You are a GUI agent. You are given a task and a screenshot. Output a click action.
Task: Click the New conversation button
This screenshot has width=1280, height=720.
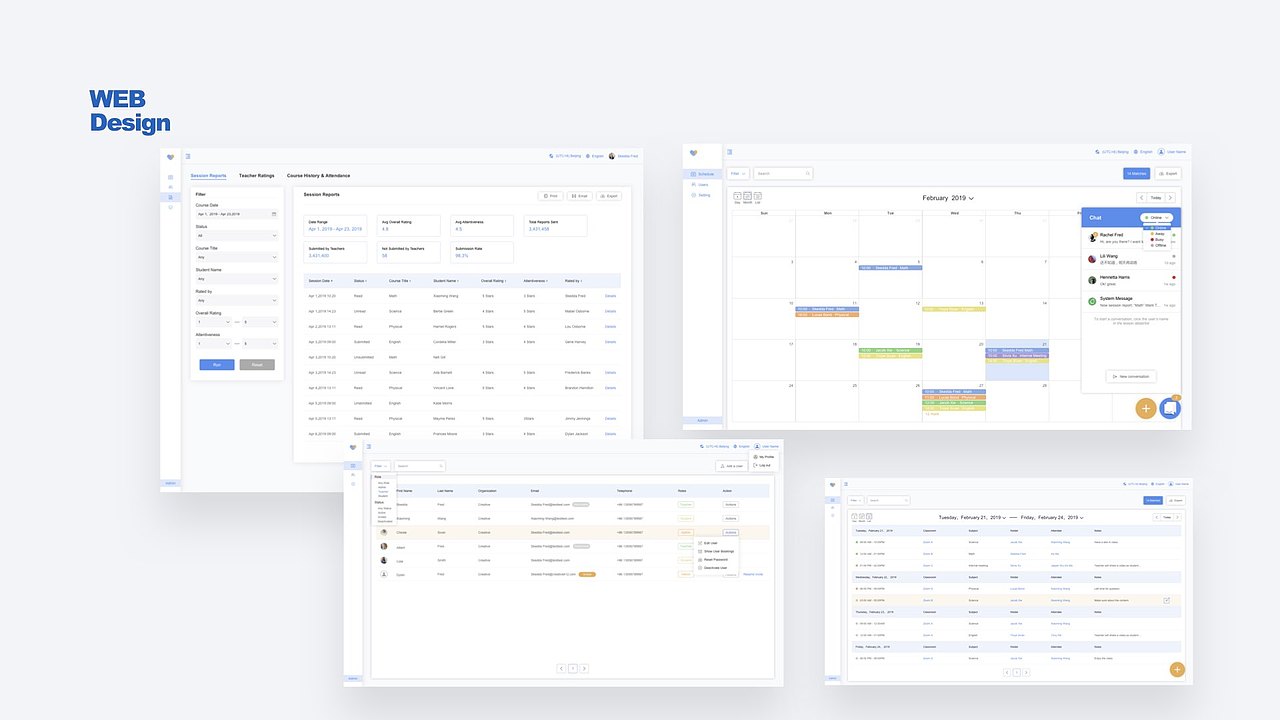1131,376
